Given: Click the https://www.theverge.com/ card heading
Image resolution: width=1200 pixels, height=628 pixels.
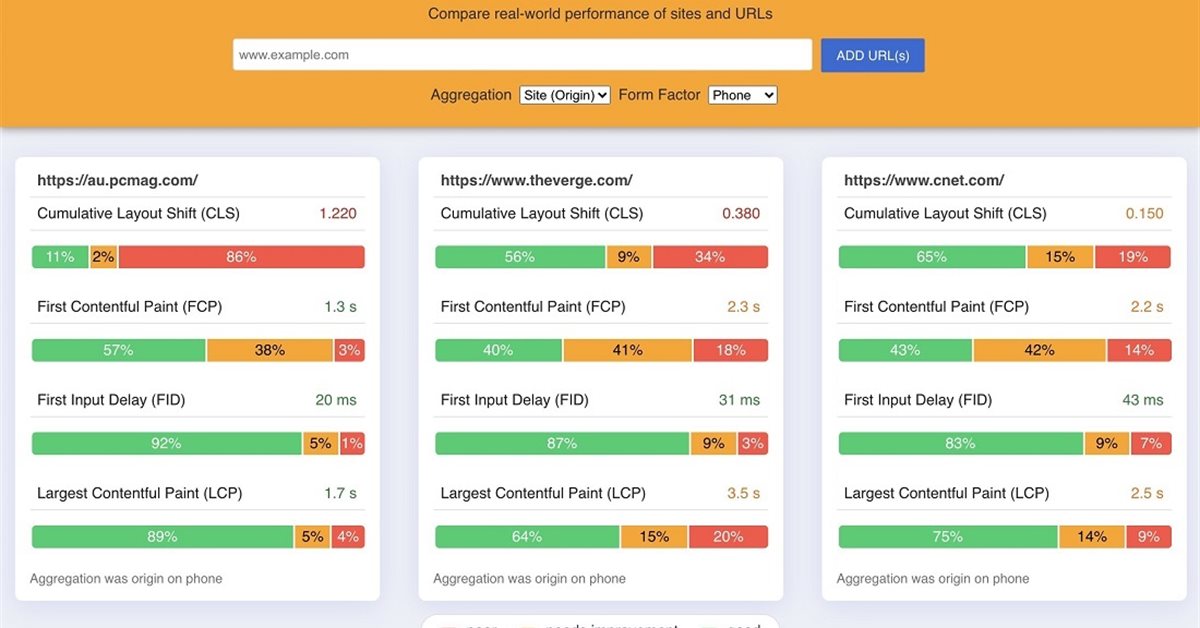Looking at the screenshot, I should click(536, 181).
